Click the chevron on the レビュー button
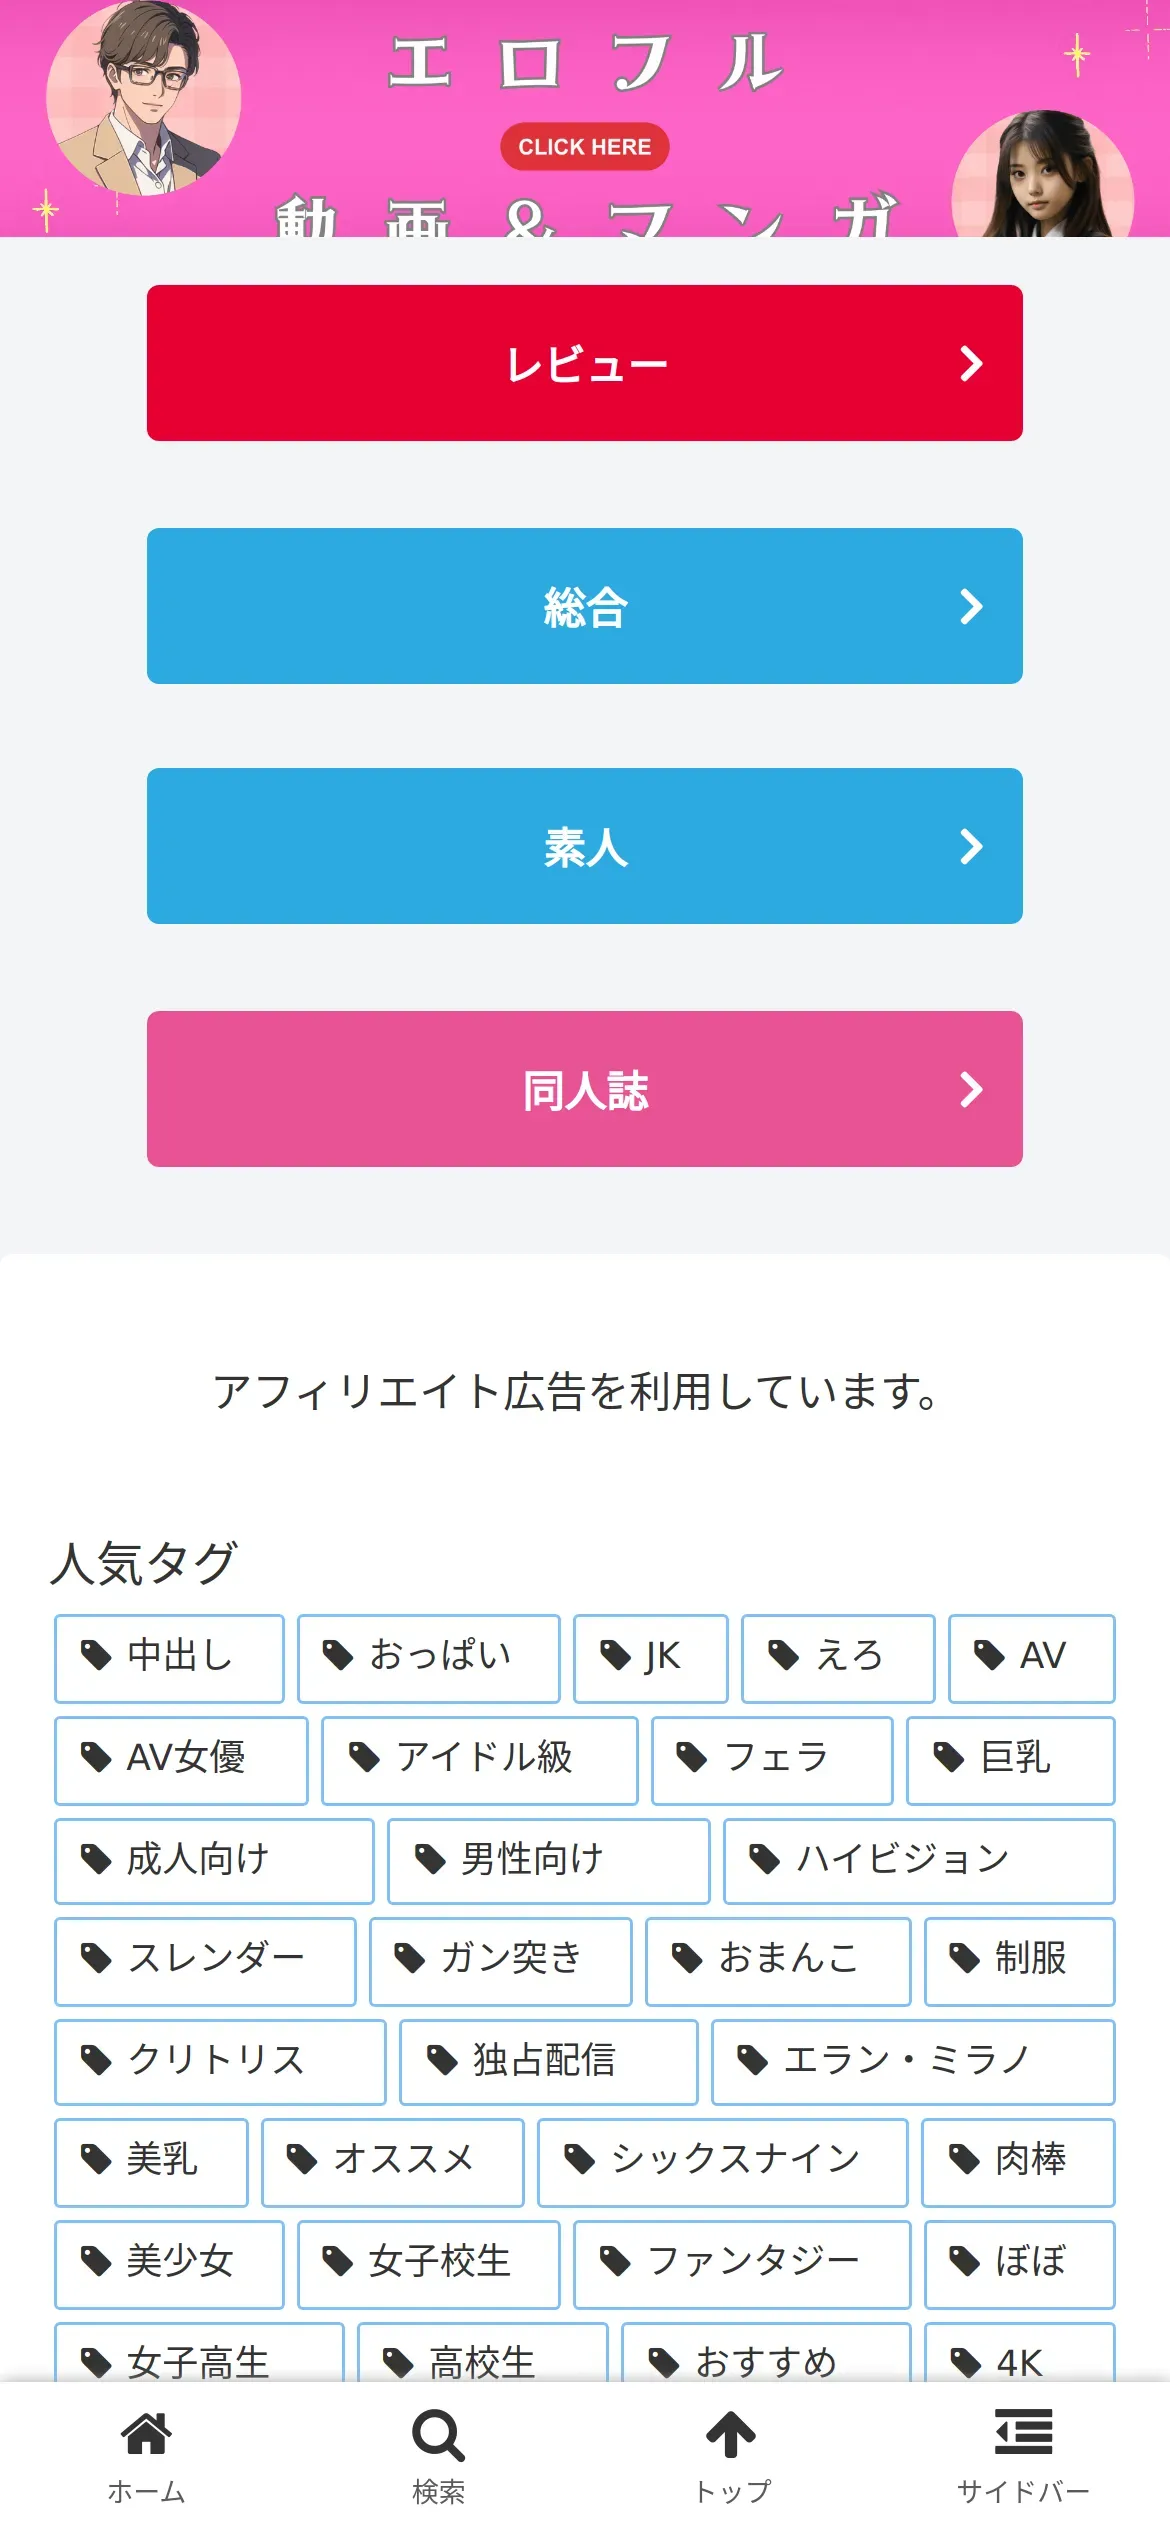The image size is (1170, 2532). (x=971, y=364)
